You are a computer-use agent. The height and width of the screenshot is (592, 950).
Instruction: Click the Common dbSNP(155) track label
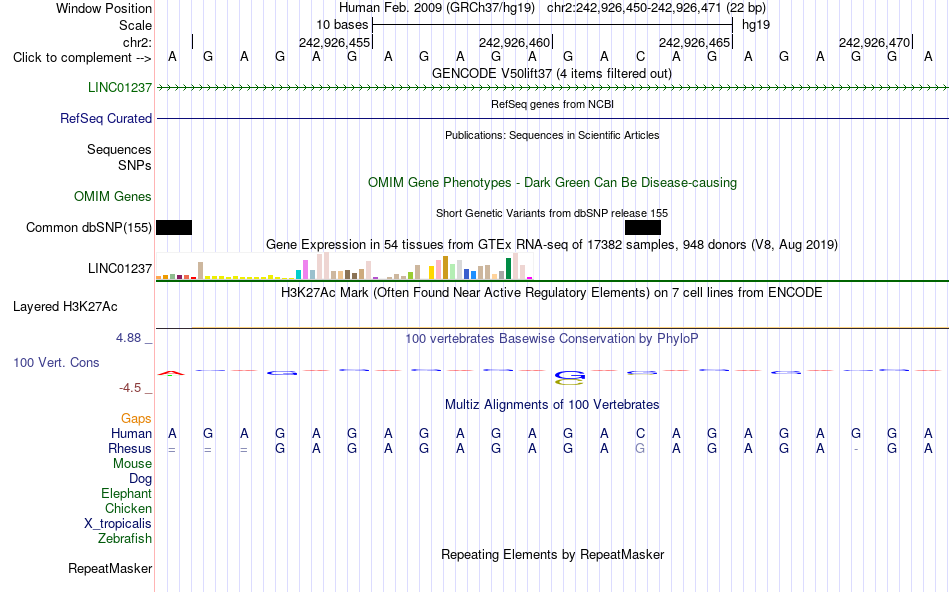pos(88,227)
